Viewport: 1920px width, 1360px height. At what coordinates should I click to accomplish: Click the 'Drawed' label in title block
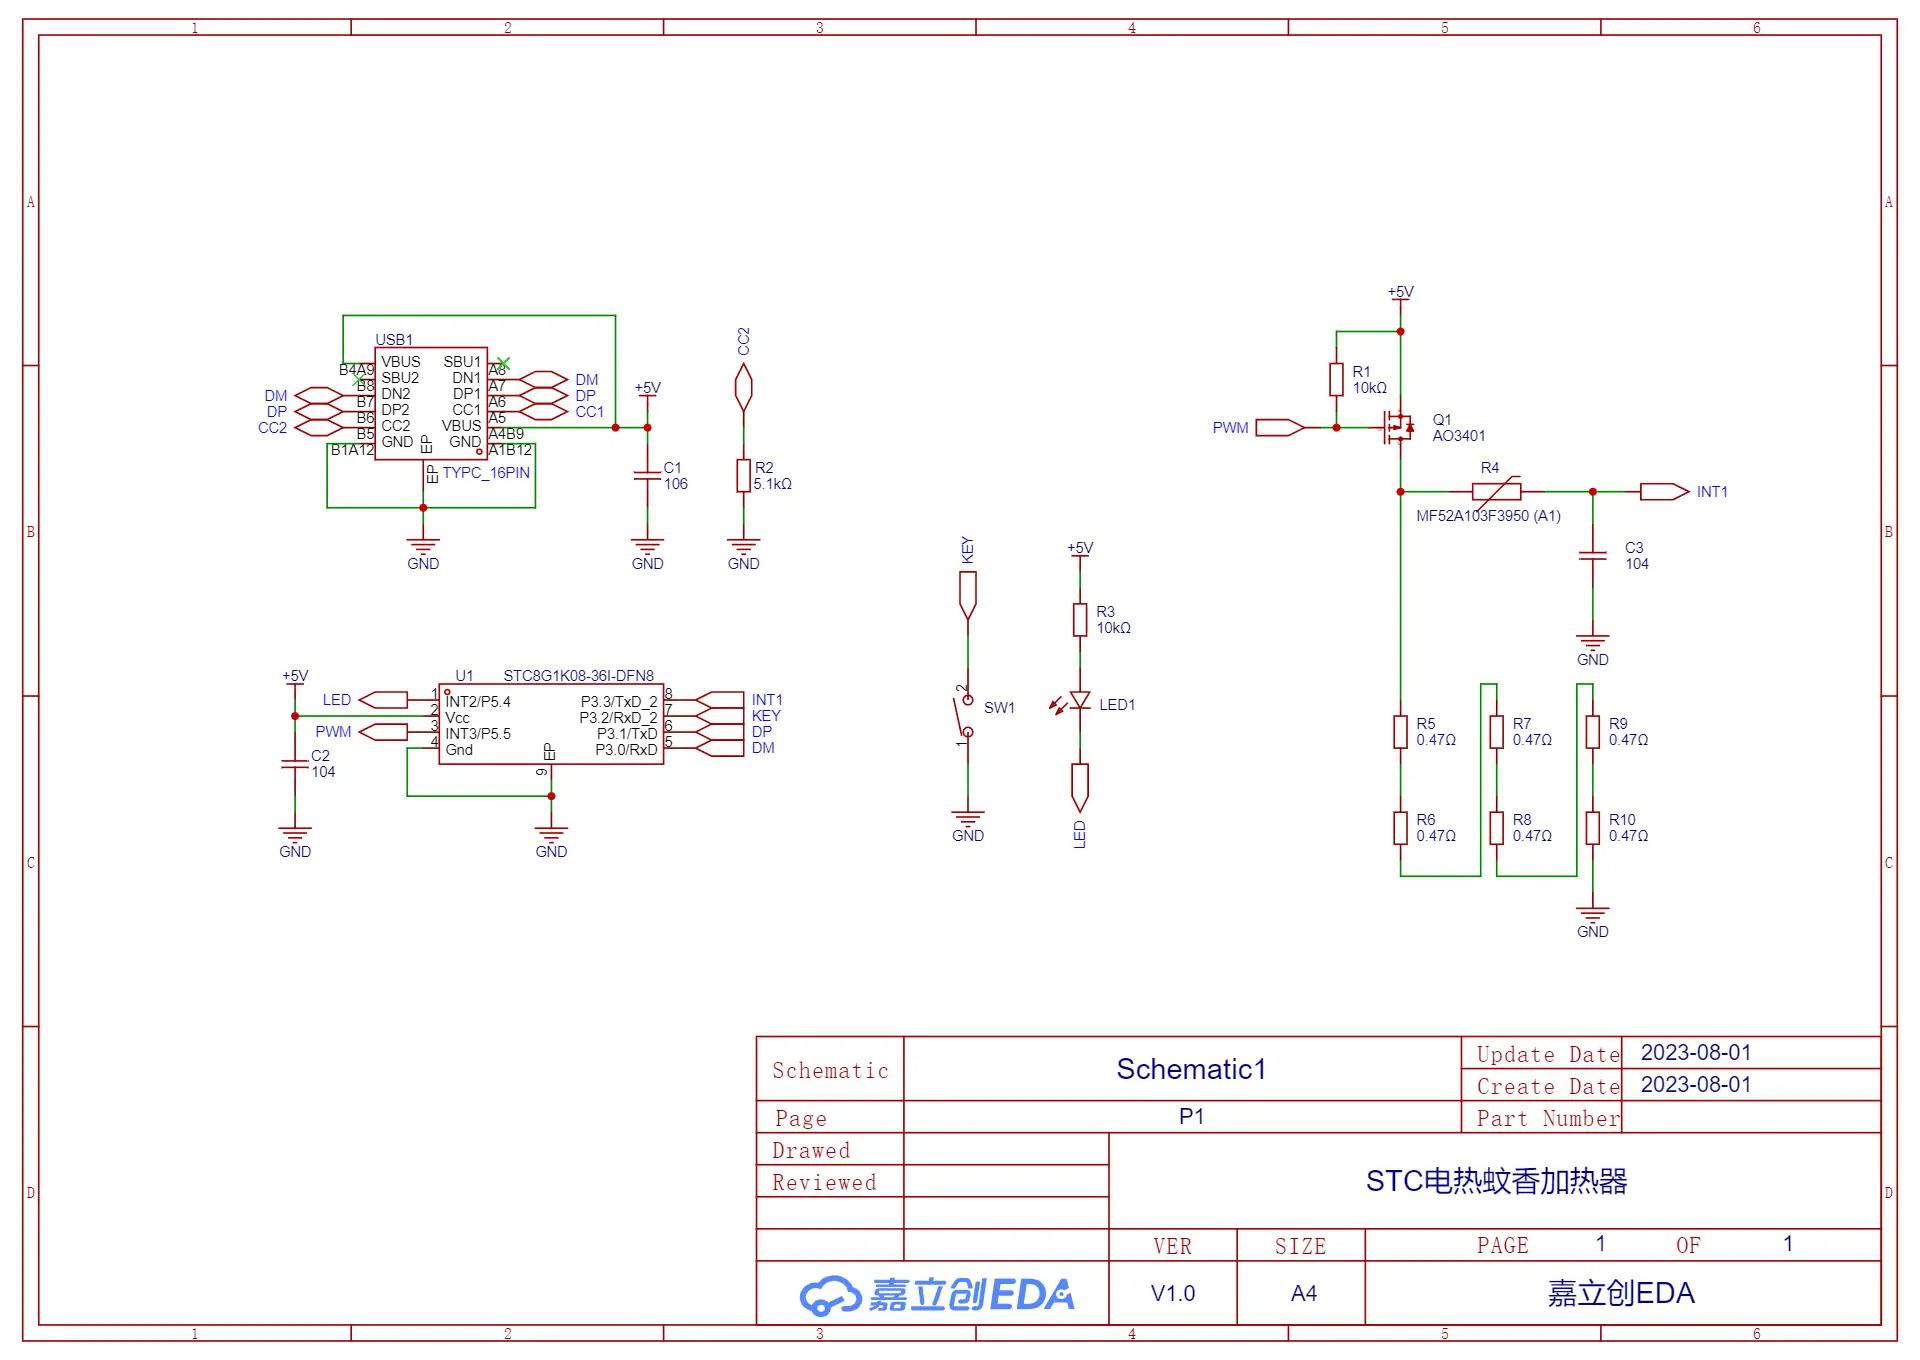click(811, 1151)
